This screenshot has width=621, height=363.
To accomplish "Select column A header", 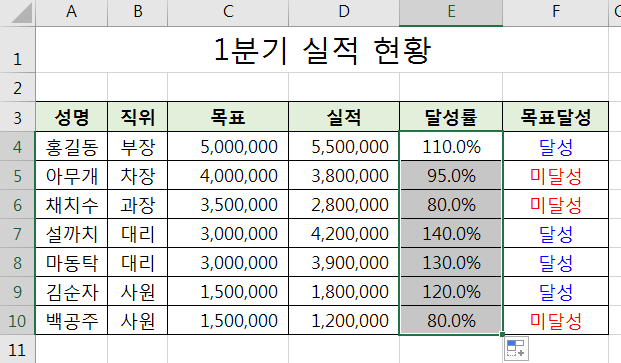I will (71, 13).
